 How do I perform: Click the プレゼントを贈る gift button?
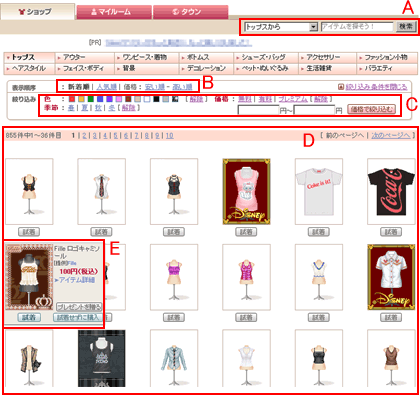click(x=79, y=307)
